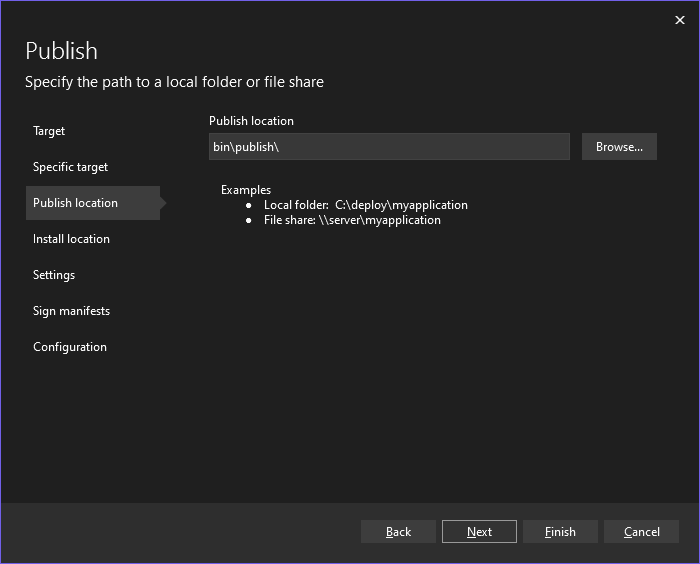Switch to the Install location step
This screenshot has height=564, width=700.
71,239
